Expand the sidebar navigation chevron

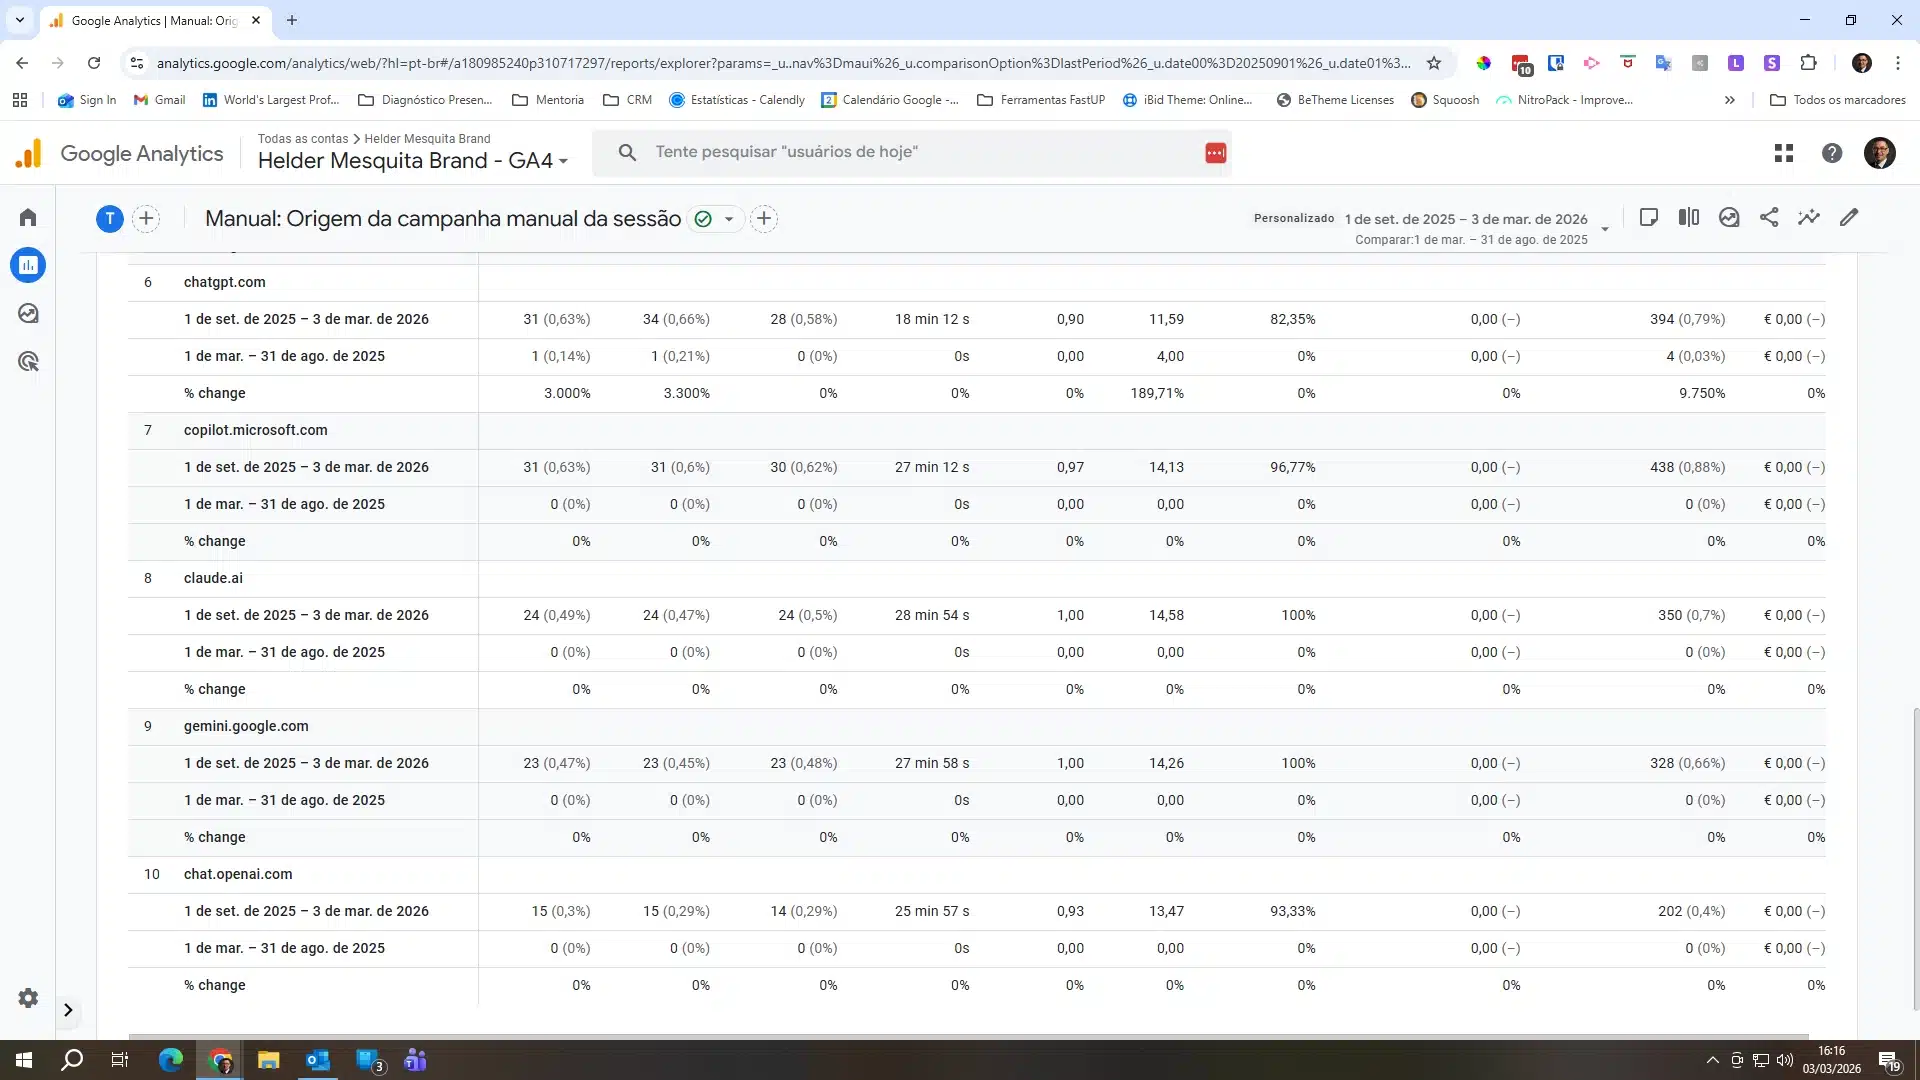[68, 1010]
